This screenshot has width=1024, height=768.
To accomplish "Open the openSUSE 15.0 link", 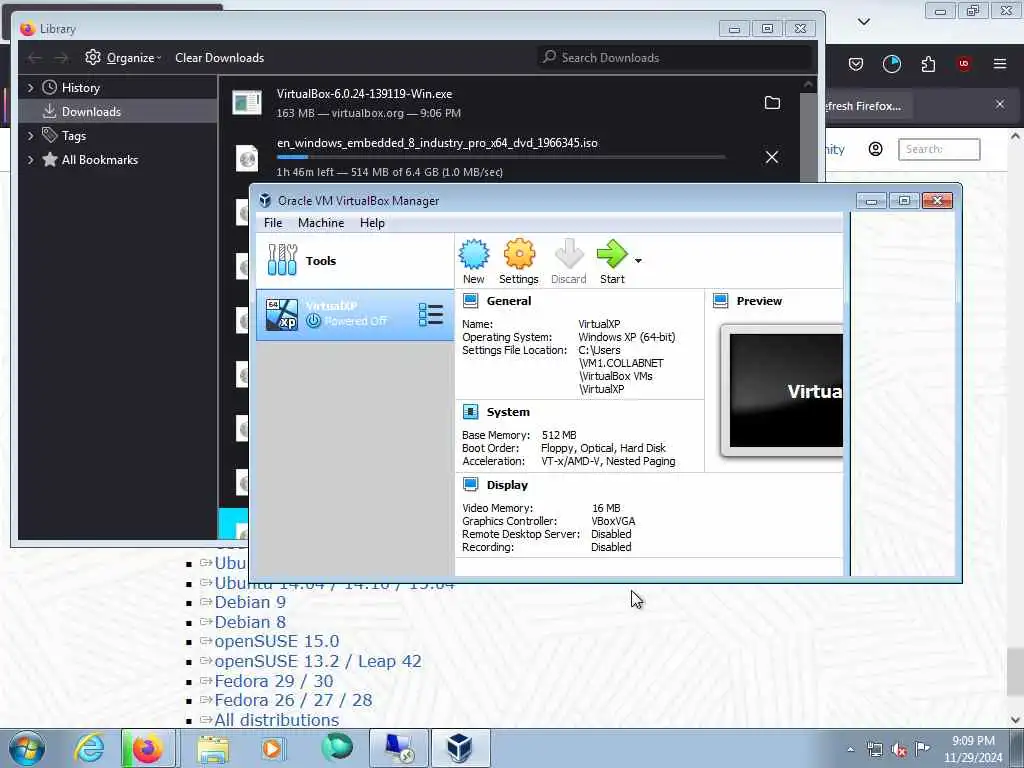I will click(277, 641).
